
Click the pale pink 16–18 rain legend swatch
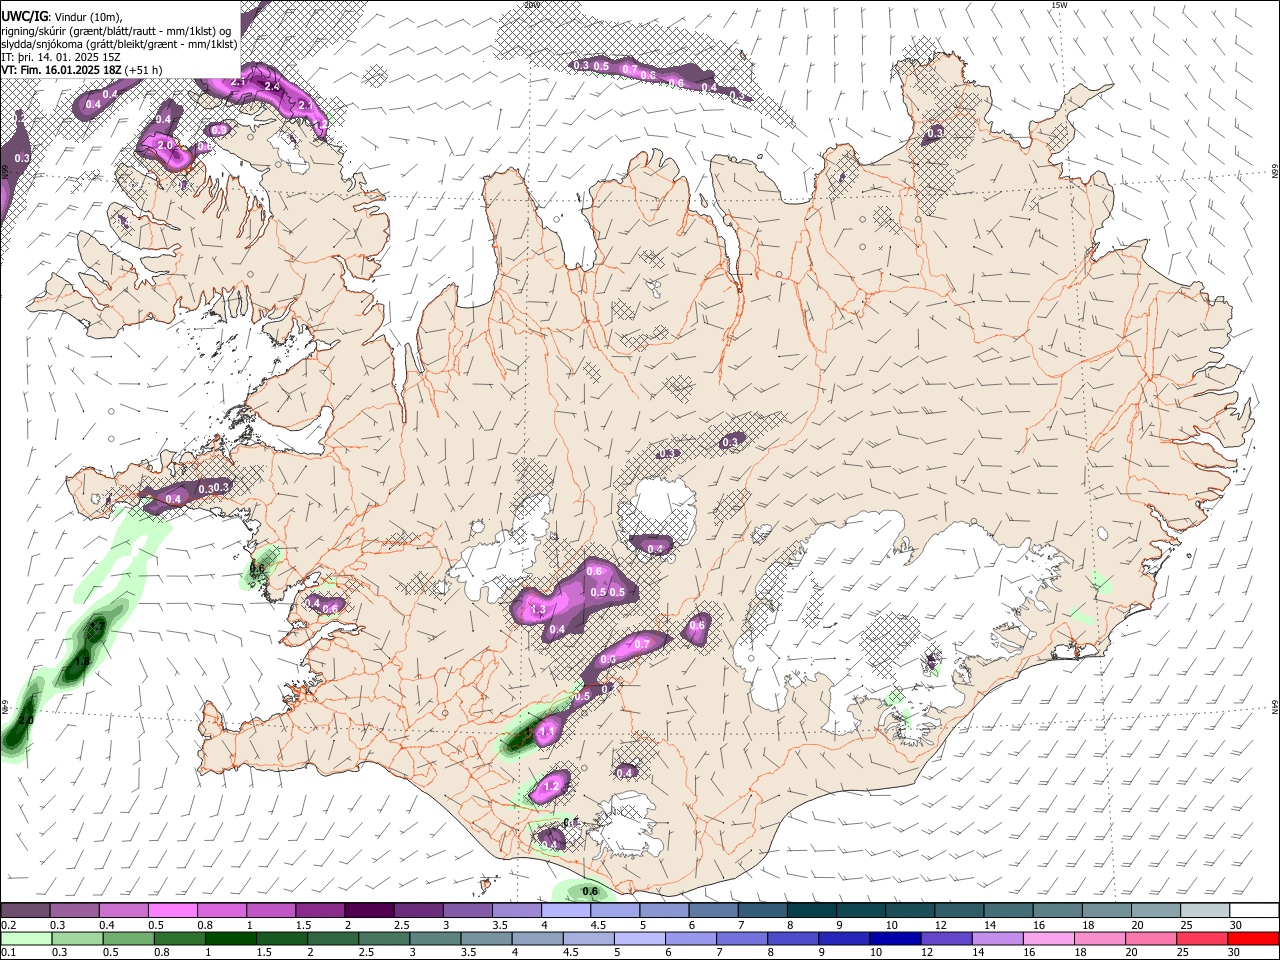pyautogui.click(x=1049, y=938)
